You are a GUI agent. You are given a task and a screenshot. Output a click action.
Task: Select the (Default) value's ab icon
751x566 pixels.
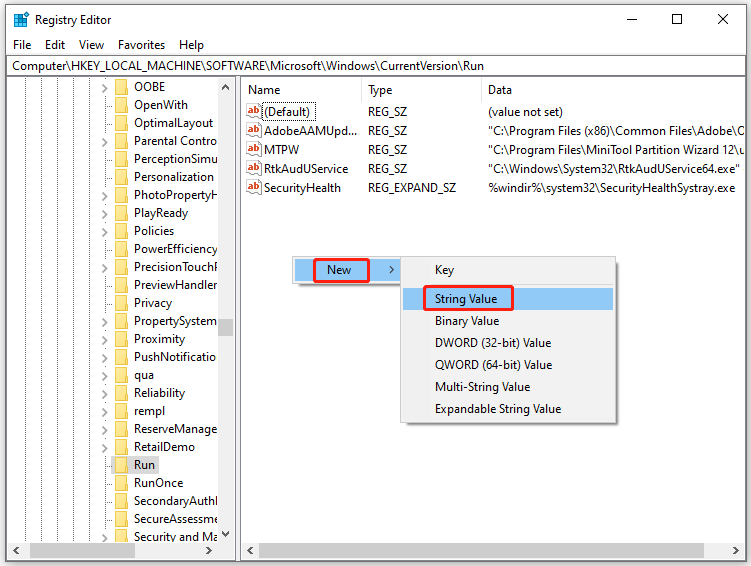253,111
